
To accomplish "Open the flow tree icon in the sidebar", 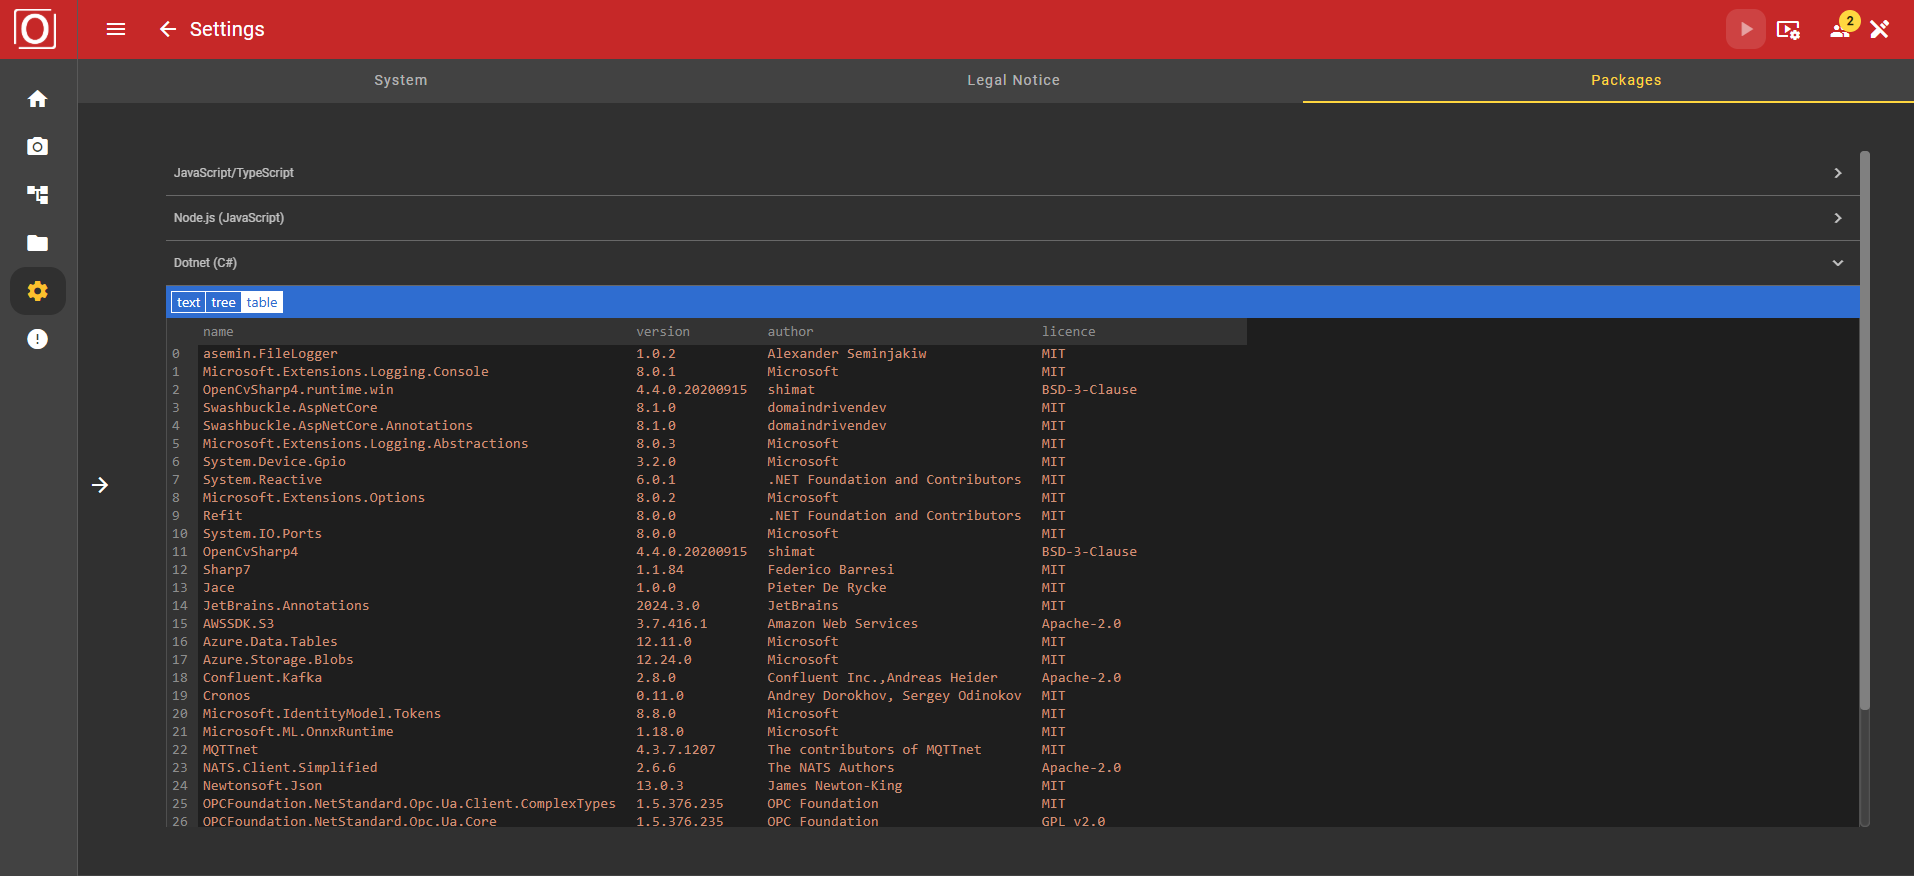I will tap(38, 195).
